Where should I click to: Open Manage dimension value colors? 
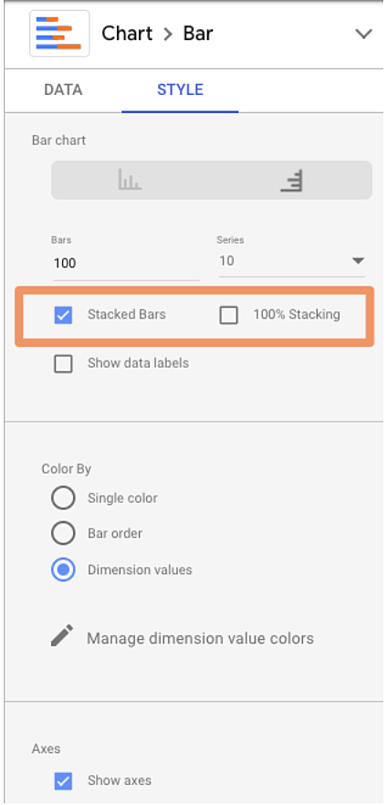click(x=200, y=639)
